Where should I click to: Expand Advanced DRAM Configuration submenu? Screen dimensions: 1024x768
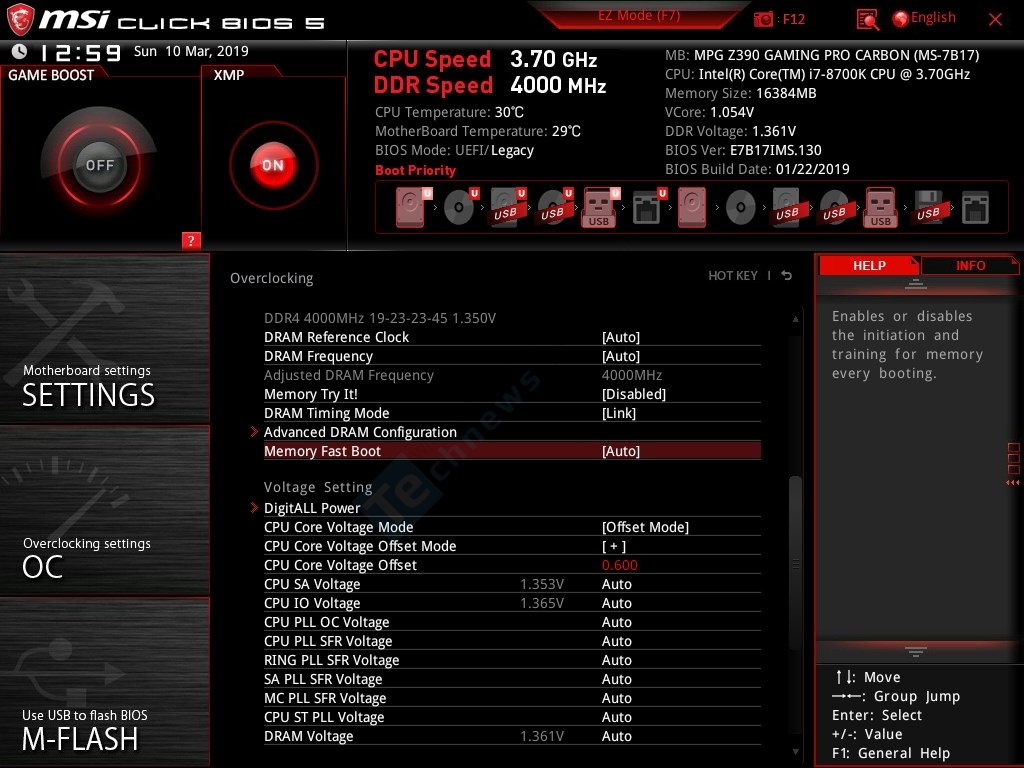point(360,432)
